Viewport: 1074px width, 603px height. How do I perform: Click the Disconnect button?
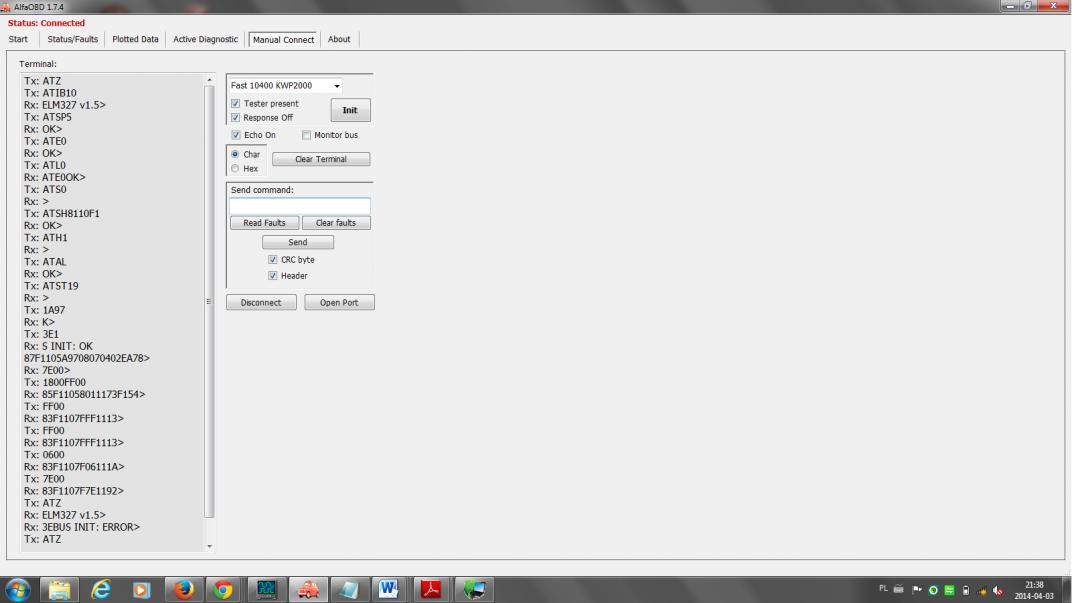[x=261, y=302]
